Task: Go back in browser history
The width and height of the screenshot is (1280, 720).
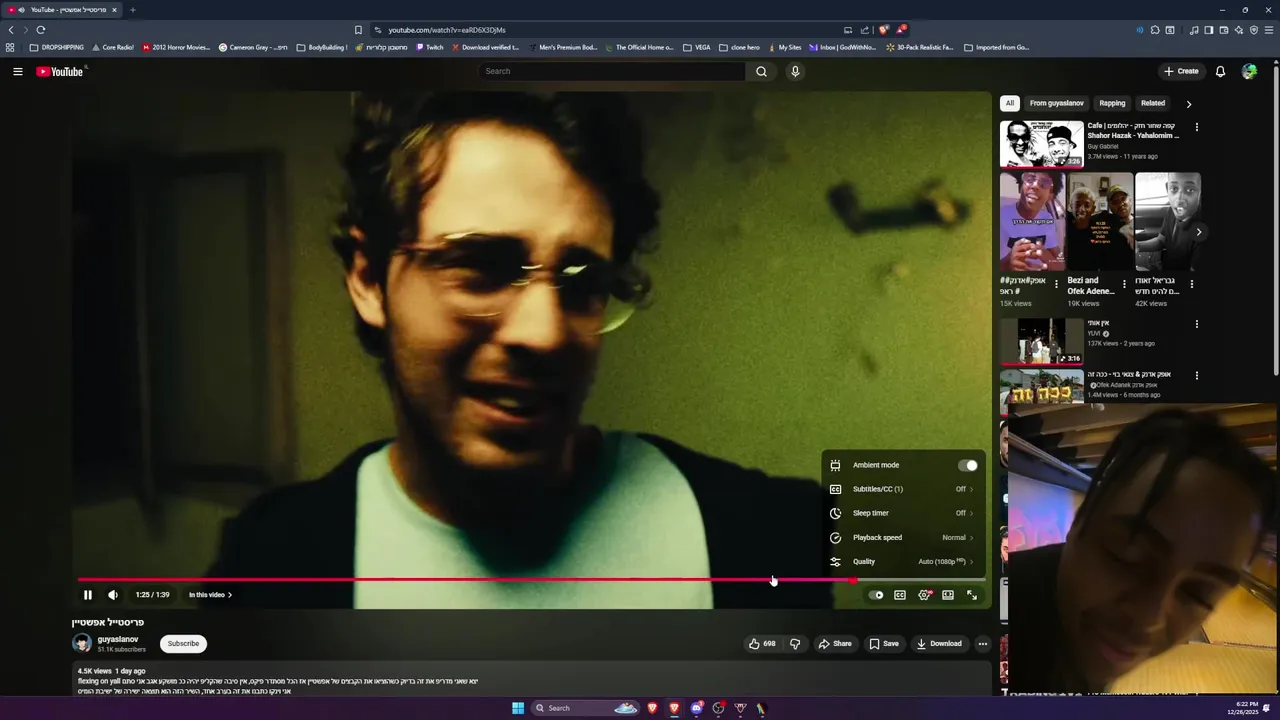Action: [x=11, y=30]
